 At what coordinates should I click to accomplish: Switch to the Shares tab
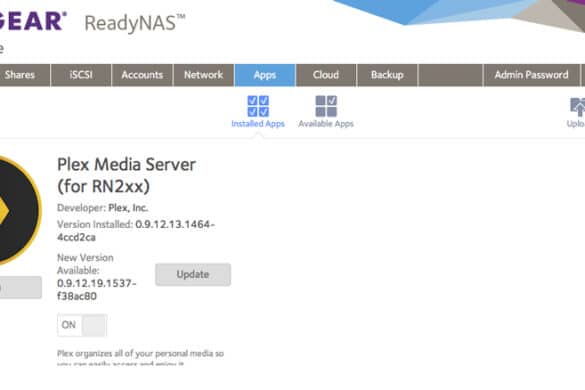click(24, 75)
